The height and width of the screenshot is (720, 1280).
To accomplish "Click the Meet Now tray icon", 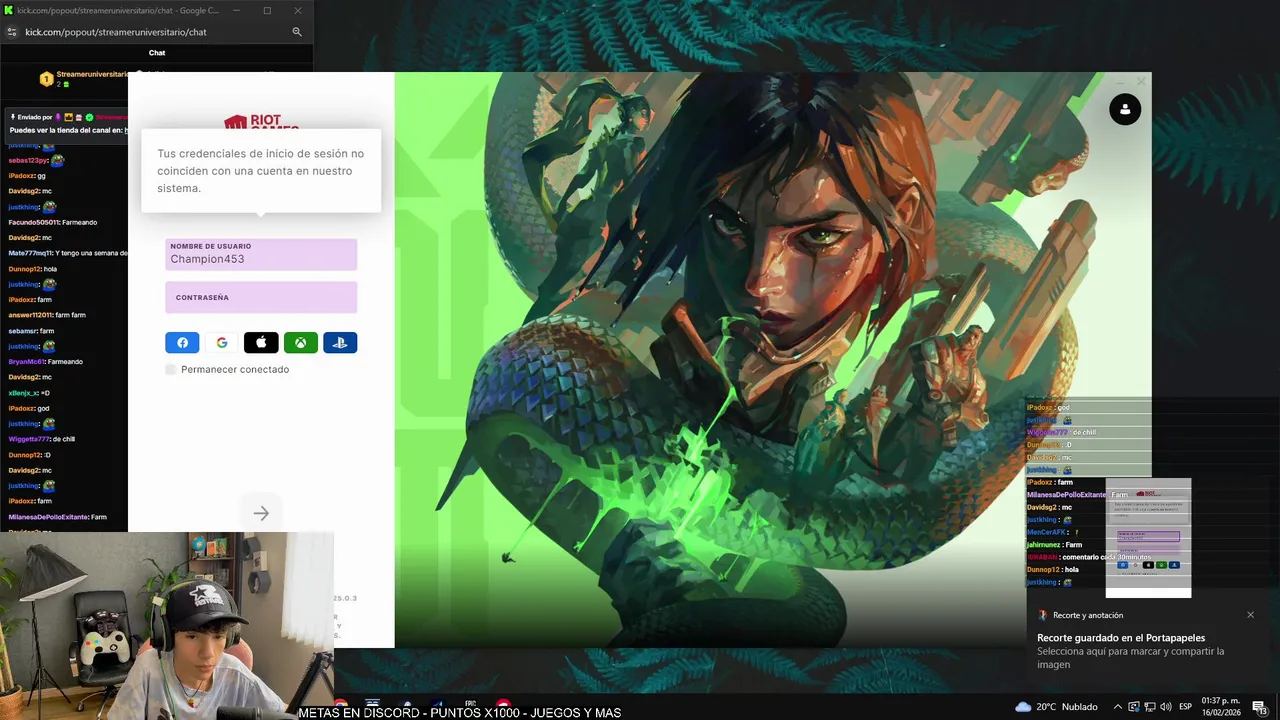I will (1134, 707).
